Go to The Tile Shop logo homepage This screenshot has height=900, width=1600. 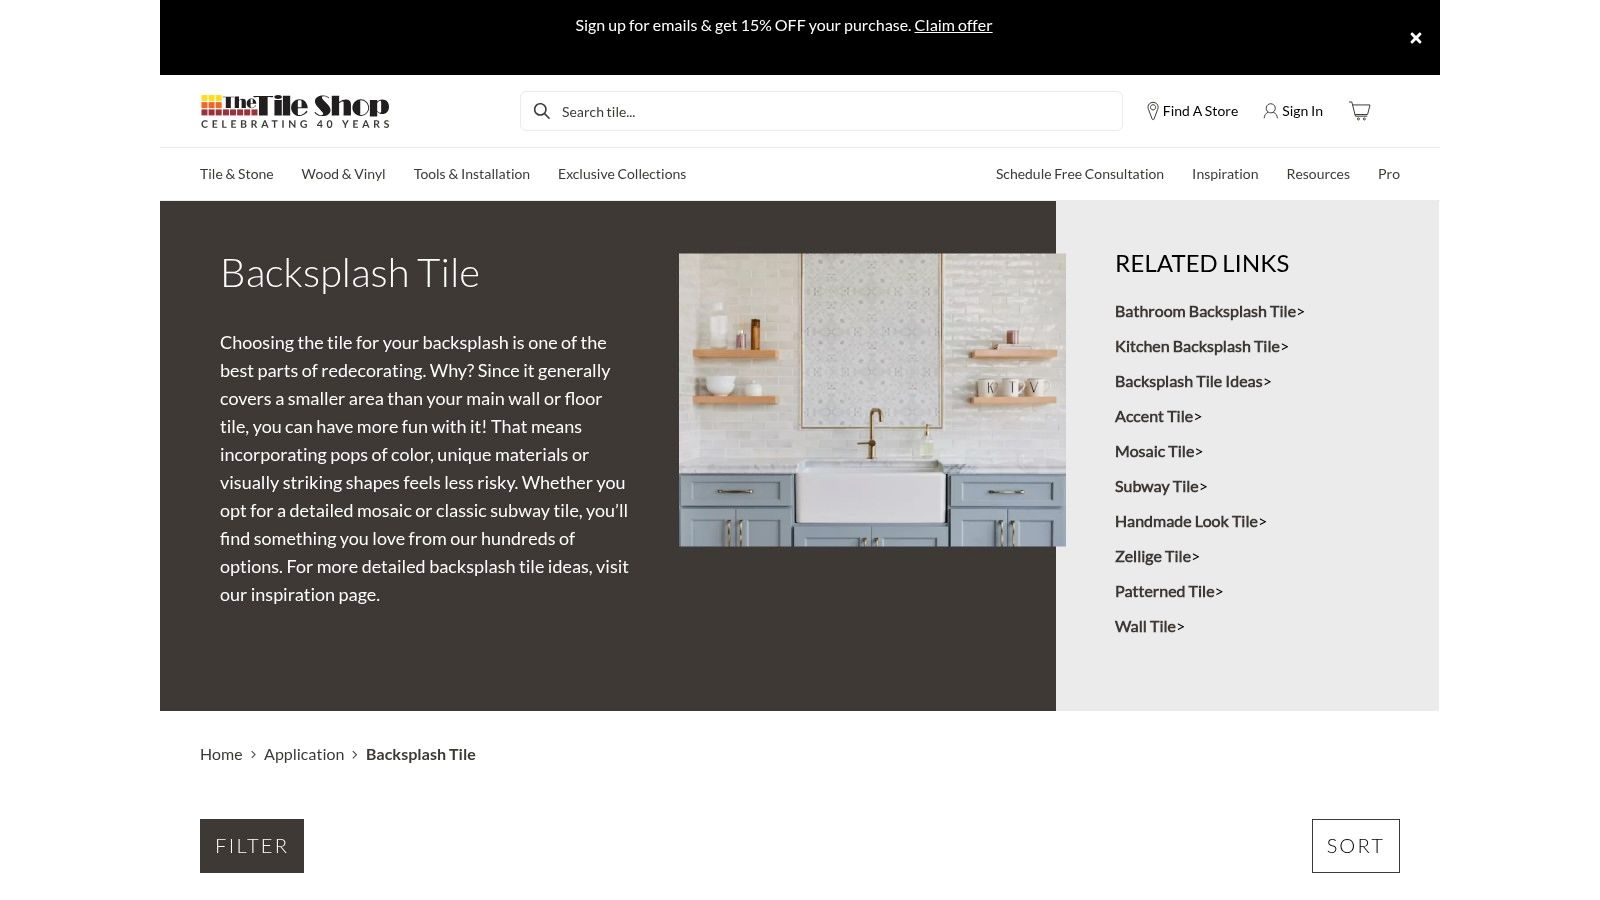click(x=295, y=111)
